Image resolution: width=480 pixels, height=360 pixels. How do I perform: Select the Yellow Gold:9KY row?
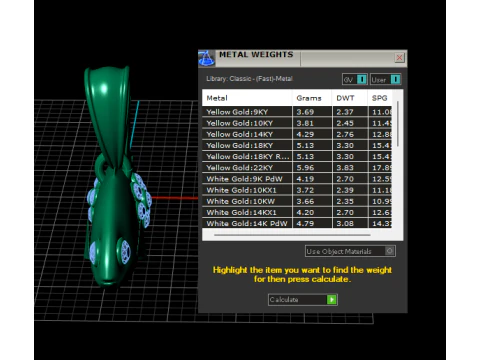point(297,112)
